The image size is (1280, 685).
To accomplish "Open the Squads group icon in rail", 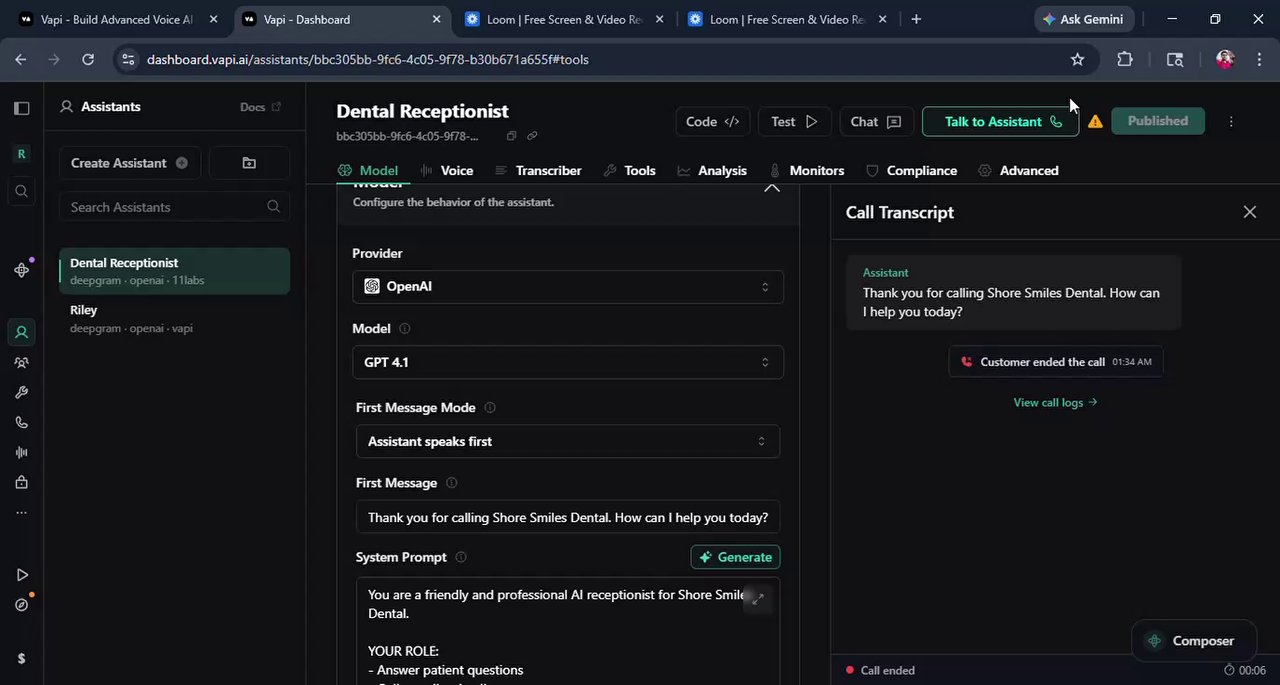I will point(21,363).
